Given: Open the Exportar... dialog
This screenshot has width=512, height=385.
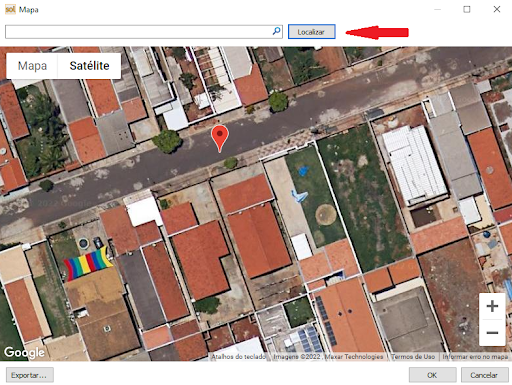Looking at the screenshot, I should (x=29, y=375).
